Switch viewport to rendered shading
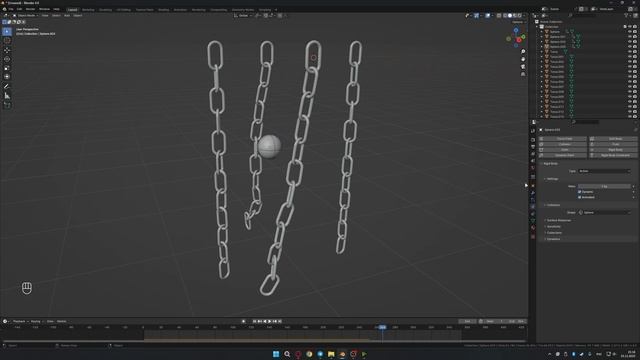 [x=520, y=16]
